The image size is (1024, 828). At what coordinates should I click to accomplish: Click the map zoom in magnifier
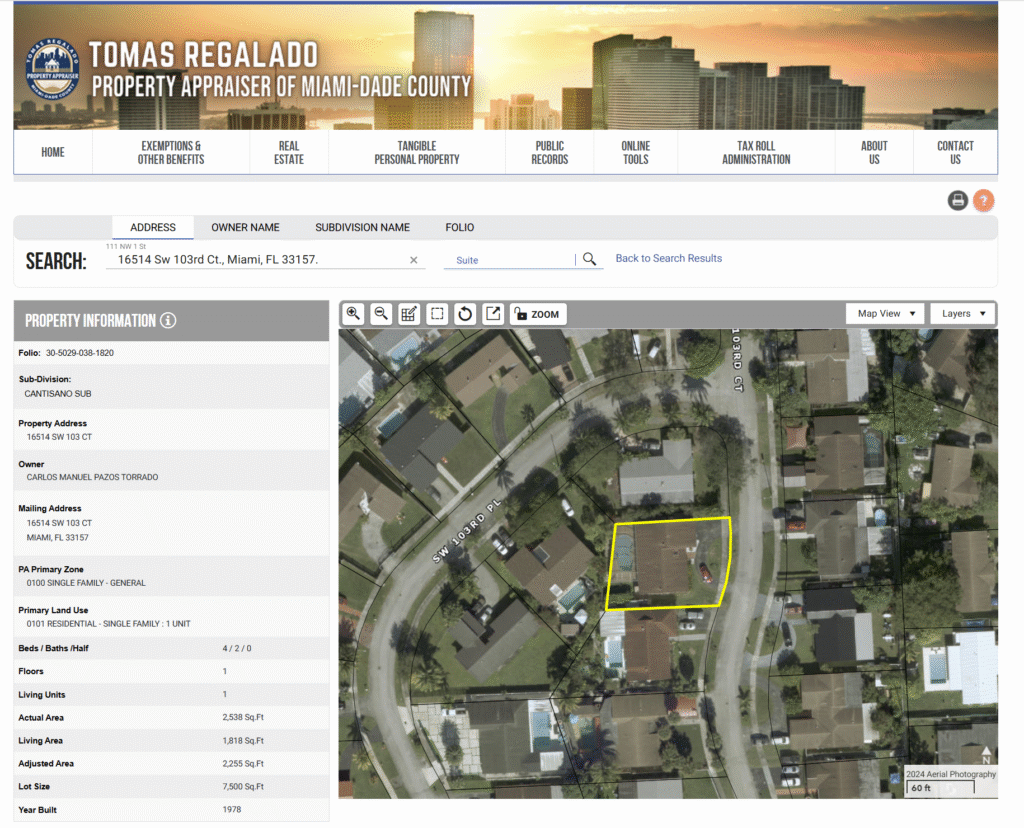pyautogui.click(x=353, y=314)
